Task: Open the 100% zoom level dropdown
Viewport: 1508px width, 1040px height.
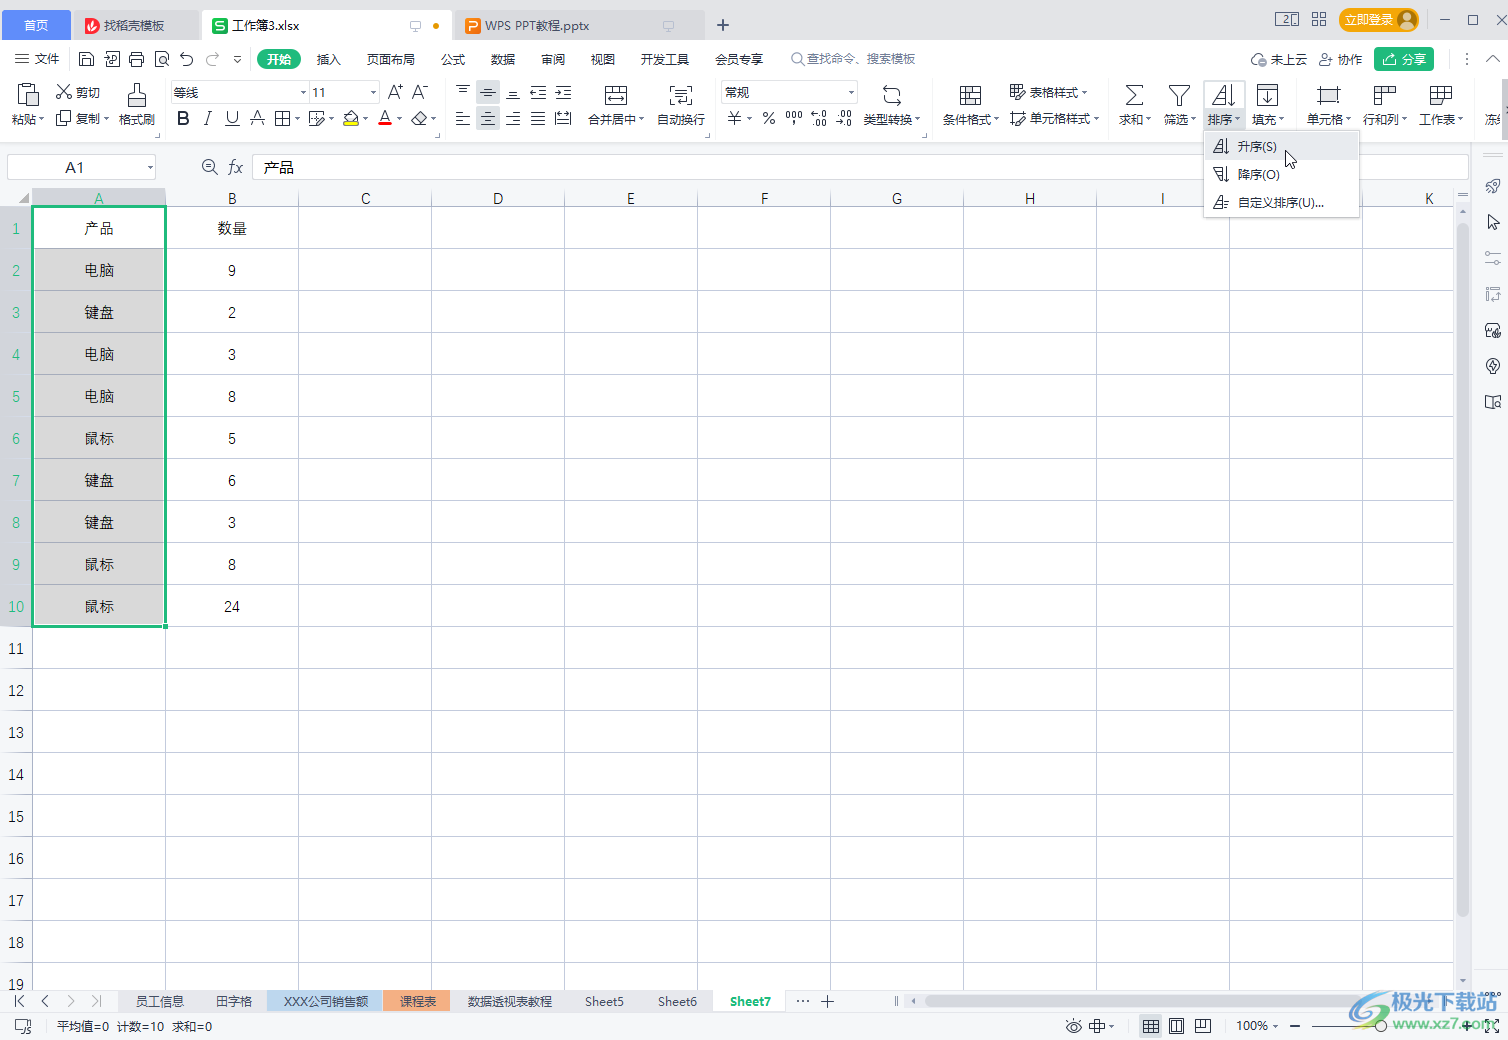Action: pos(1257,1026)
